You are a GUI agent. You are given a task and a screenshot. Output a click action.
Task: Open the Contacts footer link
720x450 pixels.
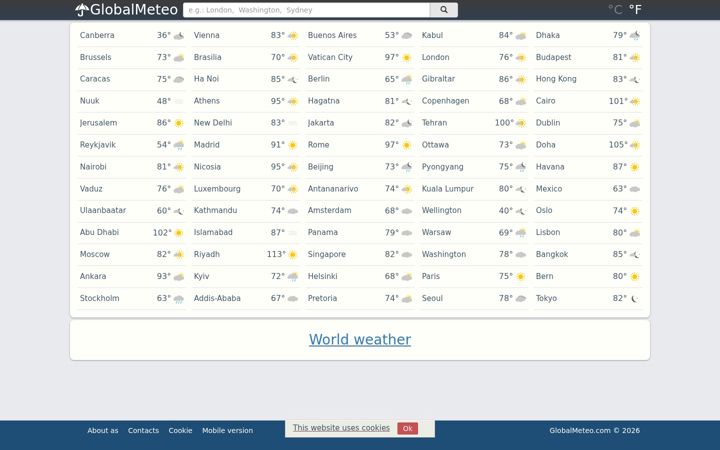click(x=143, y=430)
